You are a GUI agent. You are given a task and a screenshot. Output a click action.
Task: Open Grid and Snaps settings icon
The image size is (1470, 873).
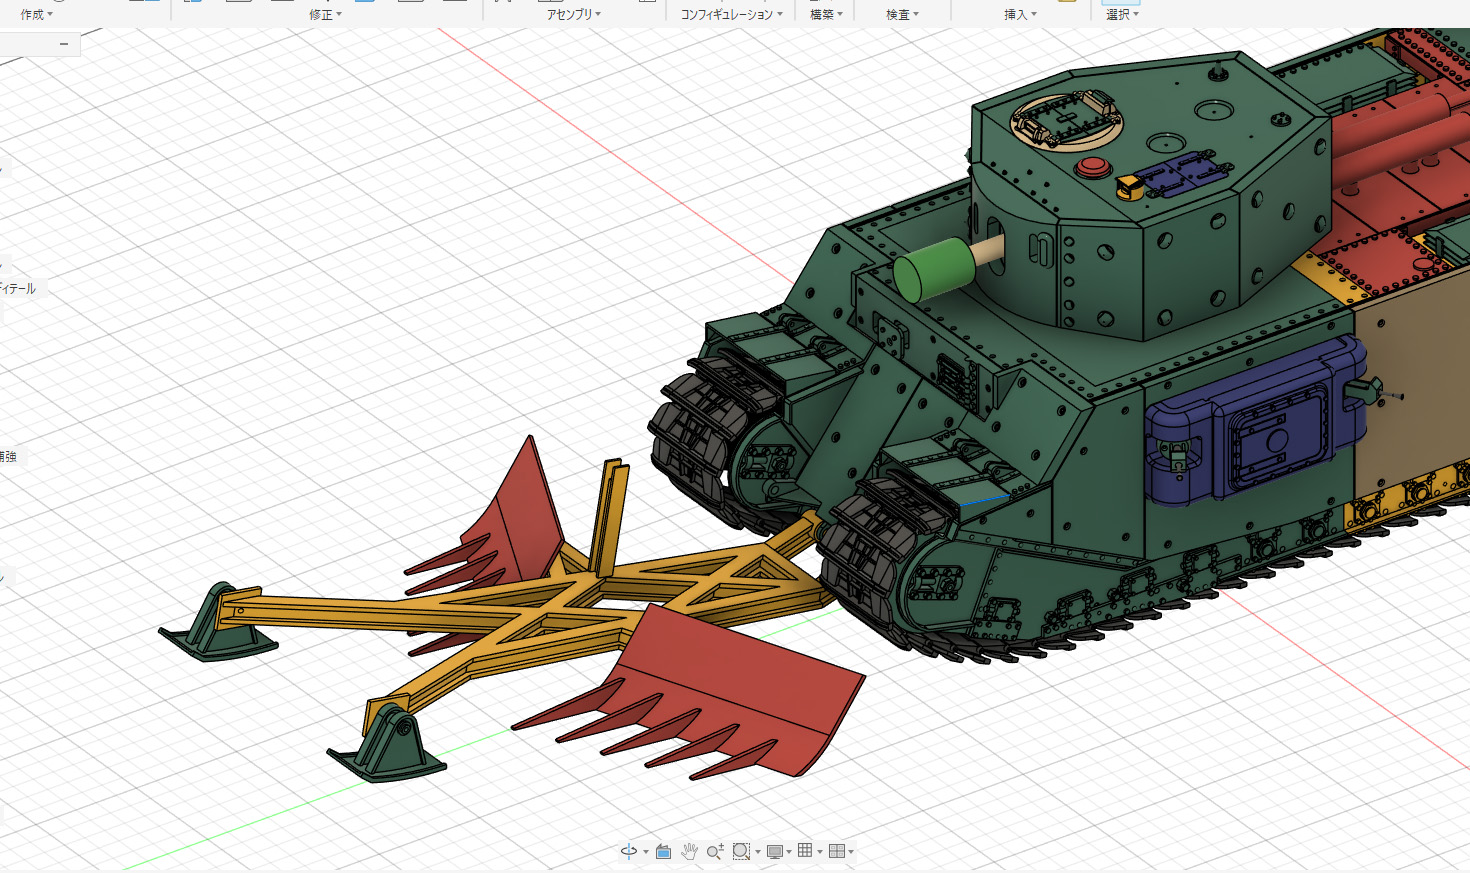point(805,851)
